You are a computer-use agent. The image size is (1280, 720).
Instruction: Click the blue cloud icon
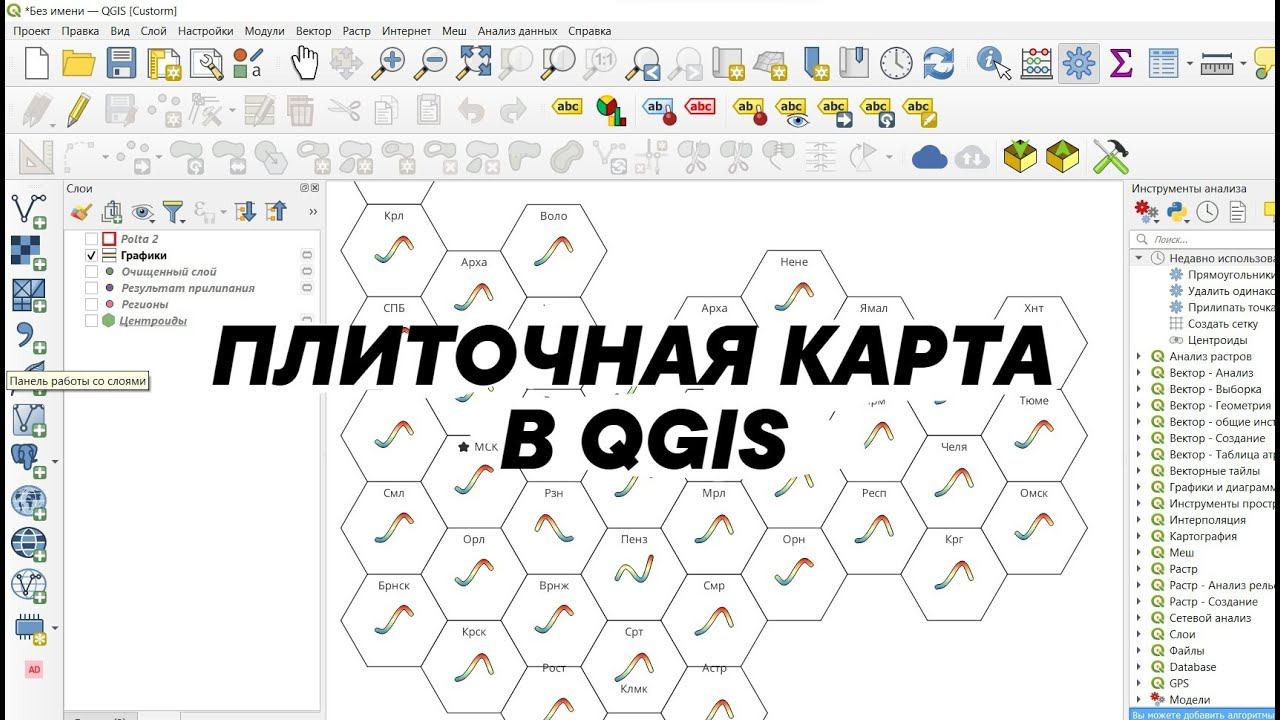930,157
